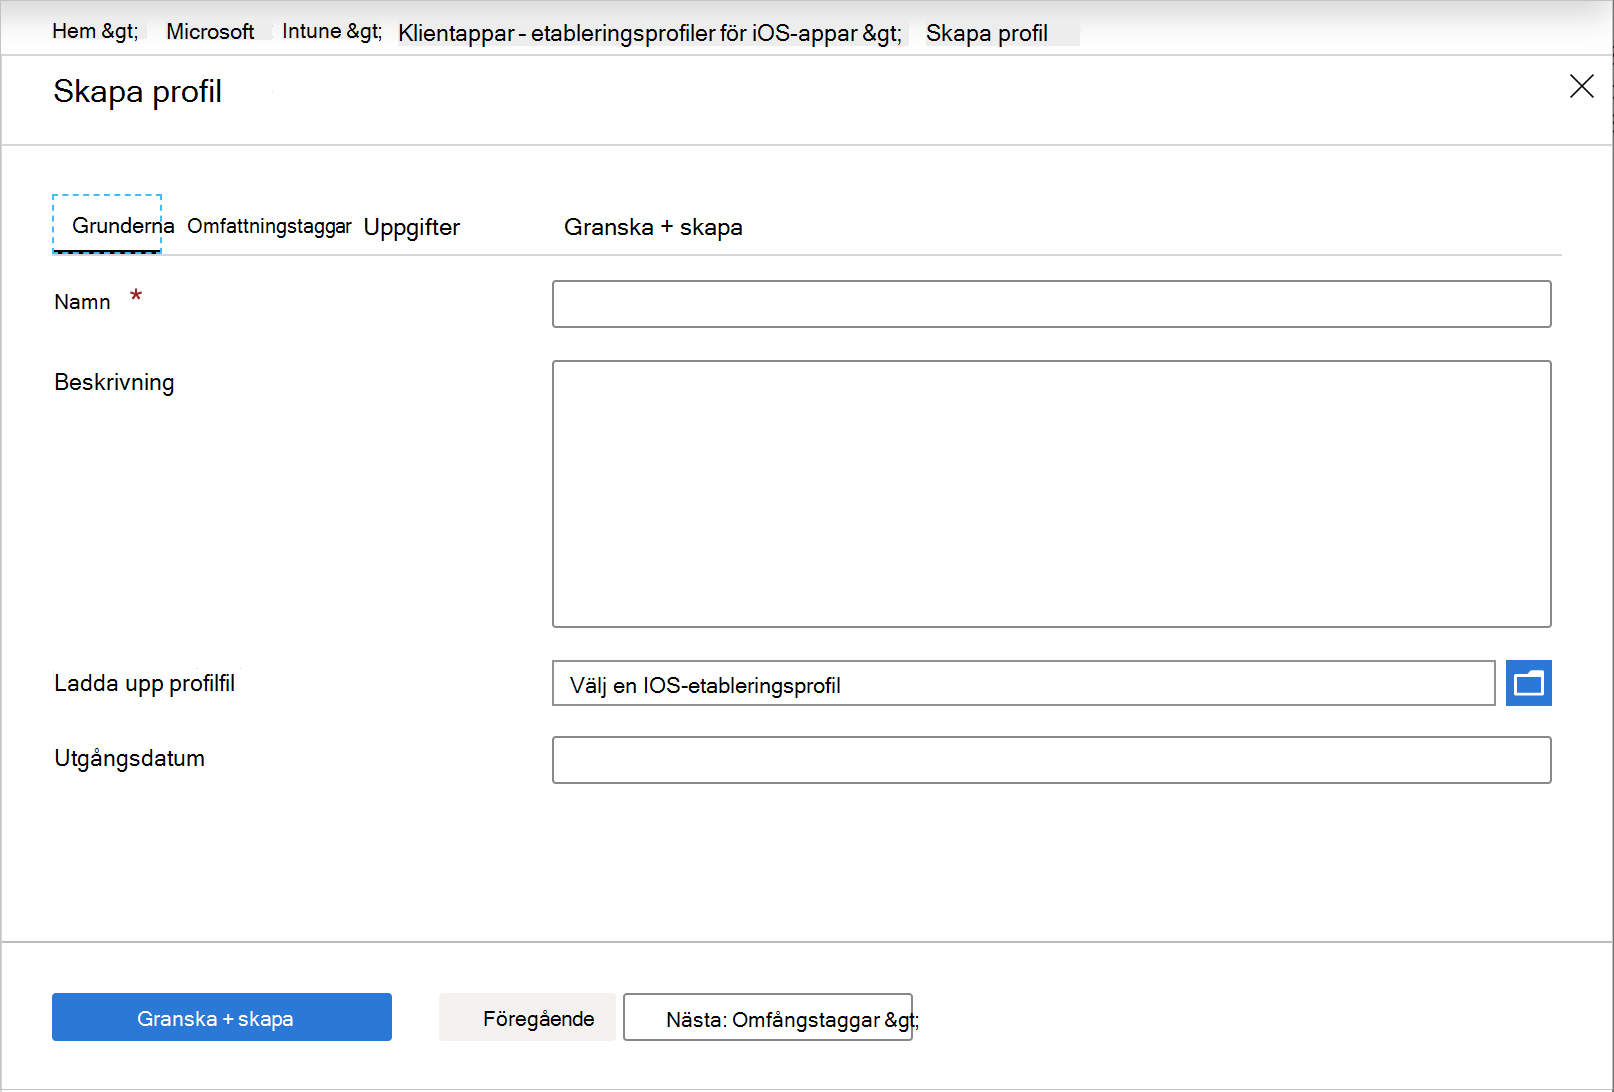Go to the Granska + skapa tab
The width and height of the screenshot is (1614, 1092).
coord(653,227)
